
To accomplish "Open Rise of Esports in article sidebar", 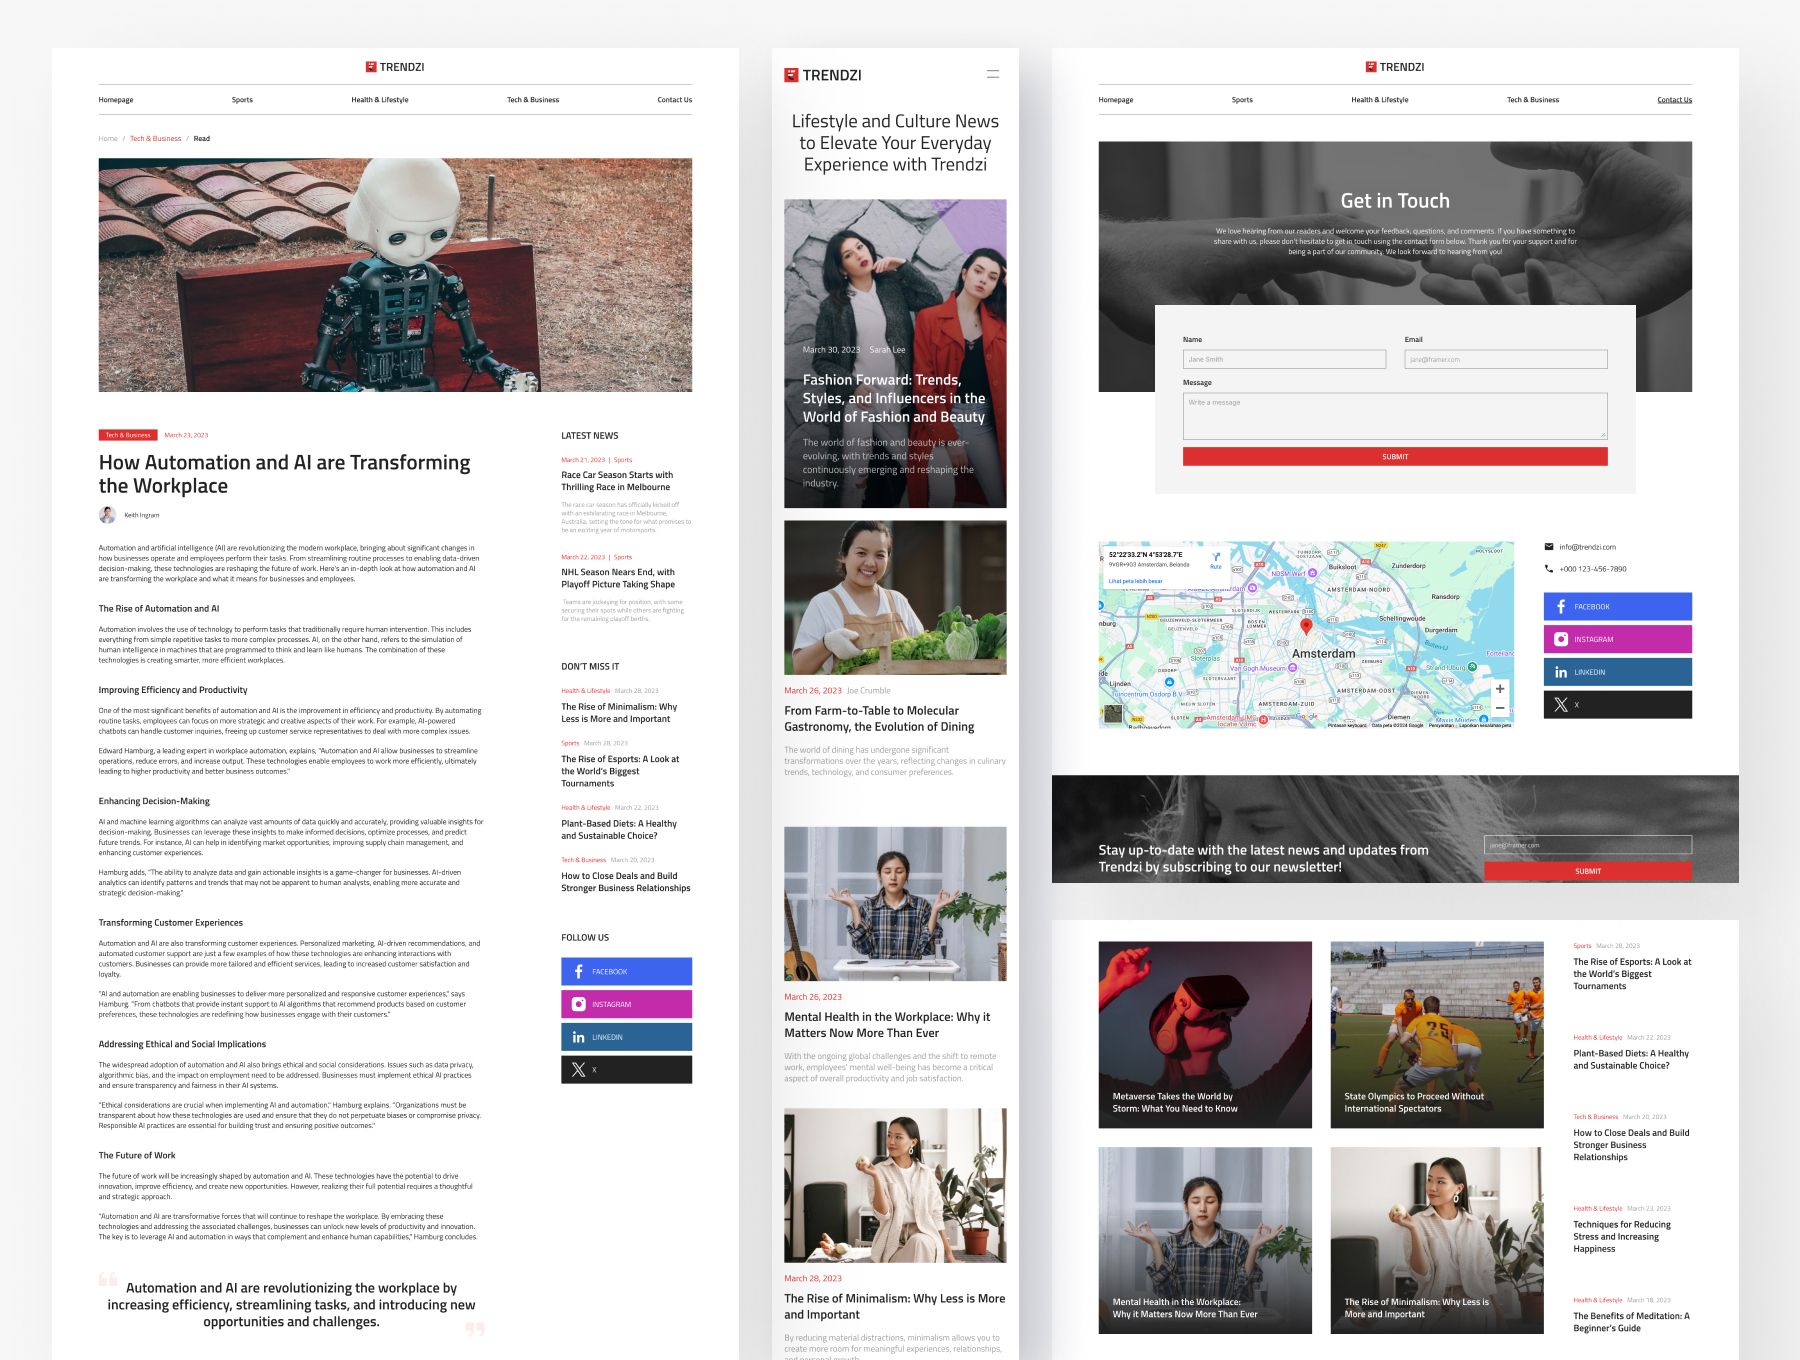I will pos(620,771).
